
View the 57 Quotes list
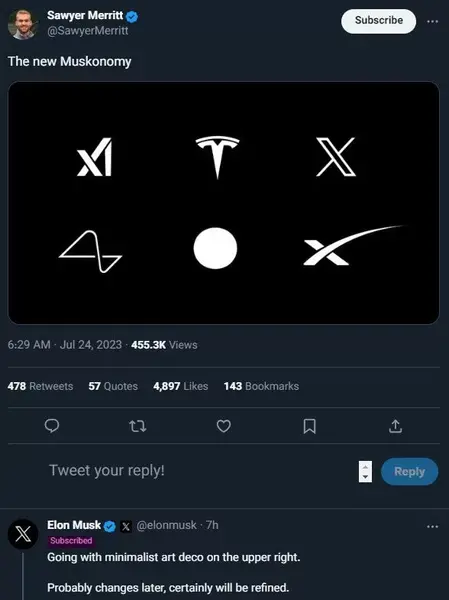pos(113,386)
